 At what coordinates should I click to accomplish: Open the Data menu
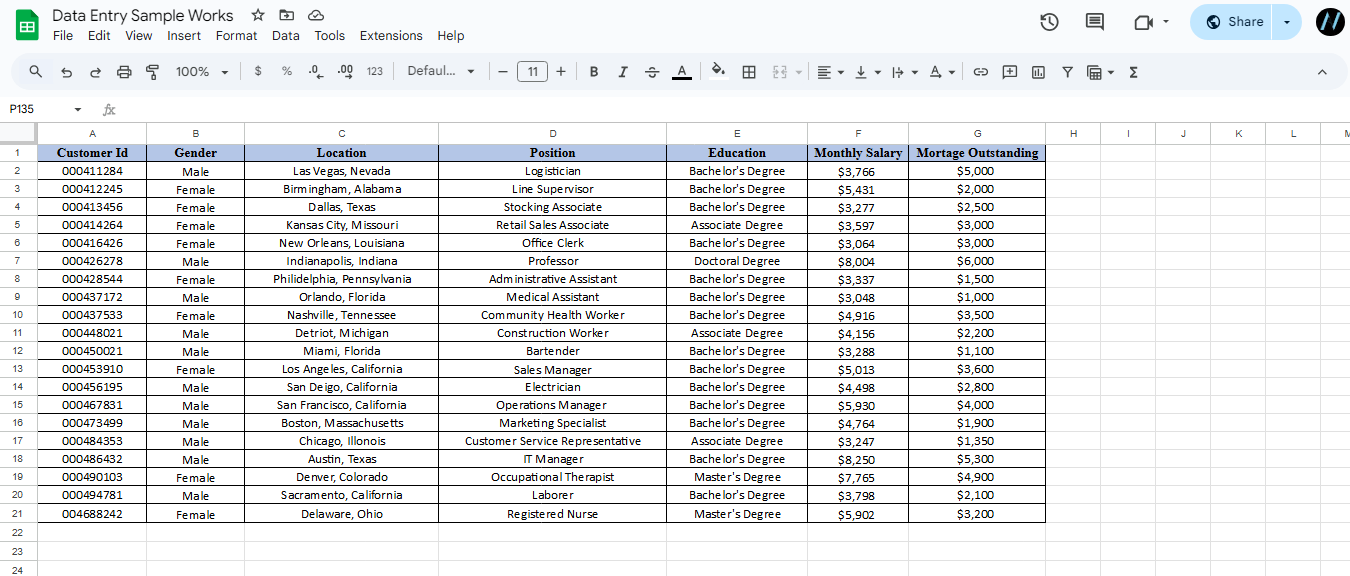[x=286, y=35]
